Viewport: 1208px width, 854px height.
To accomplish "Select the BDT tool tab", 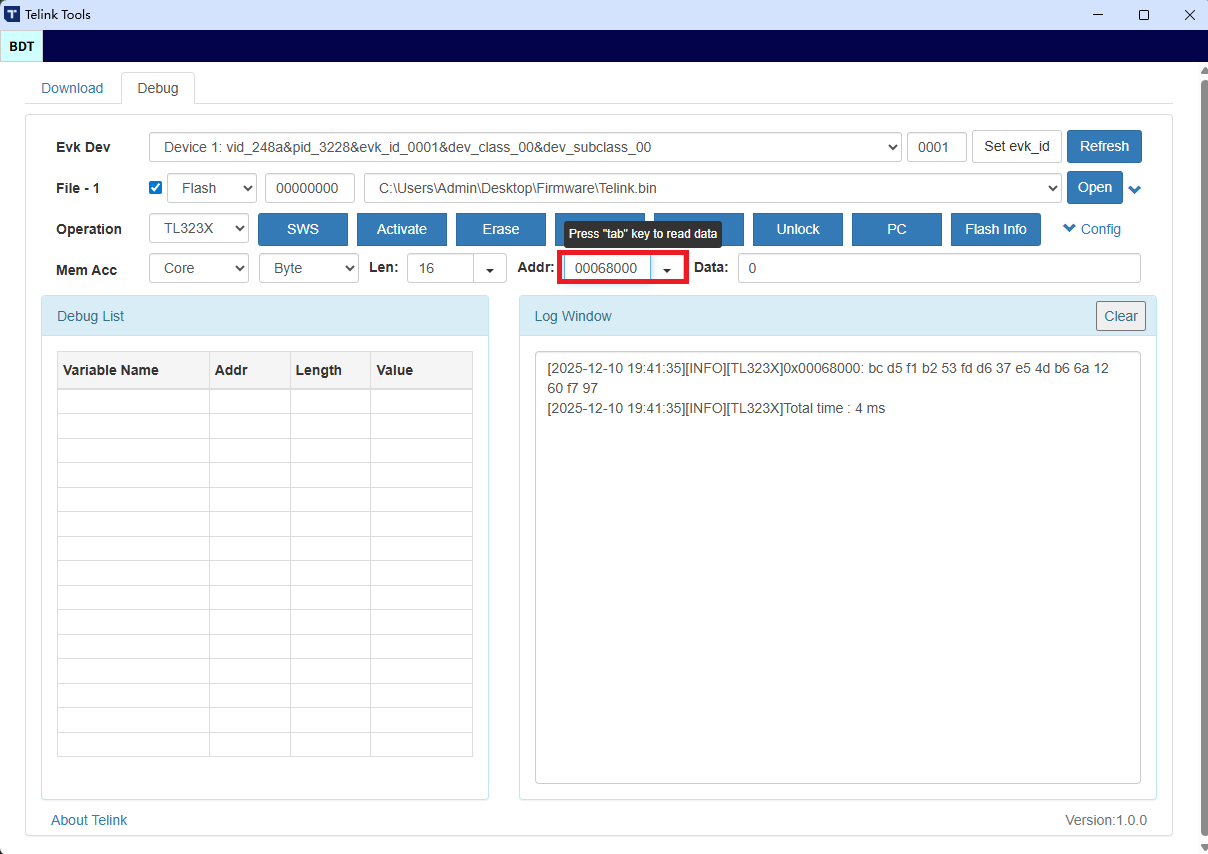I will [x=22, y=46].
